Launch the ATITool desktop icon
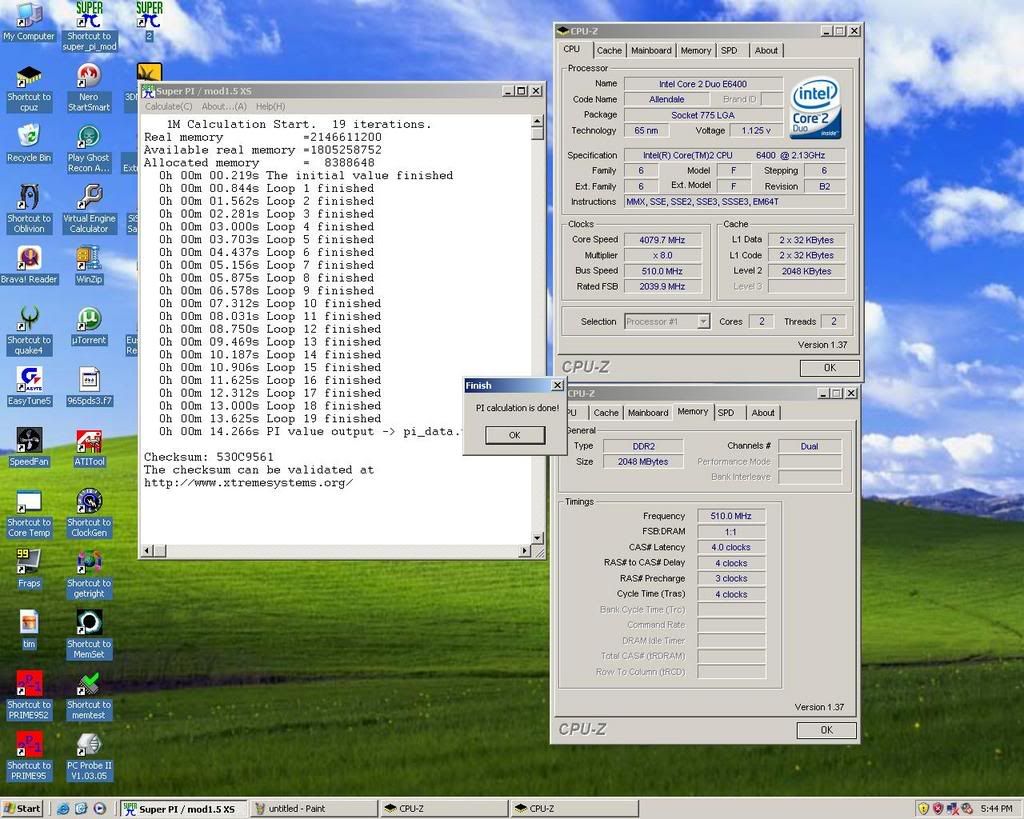 click(89, 441)
